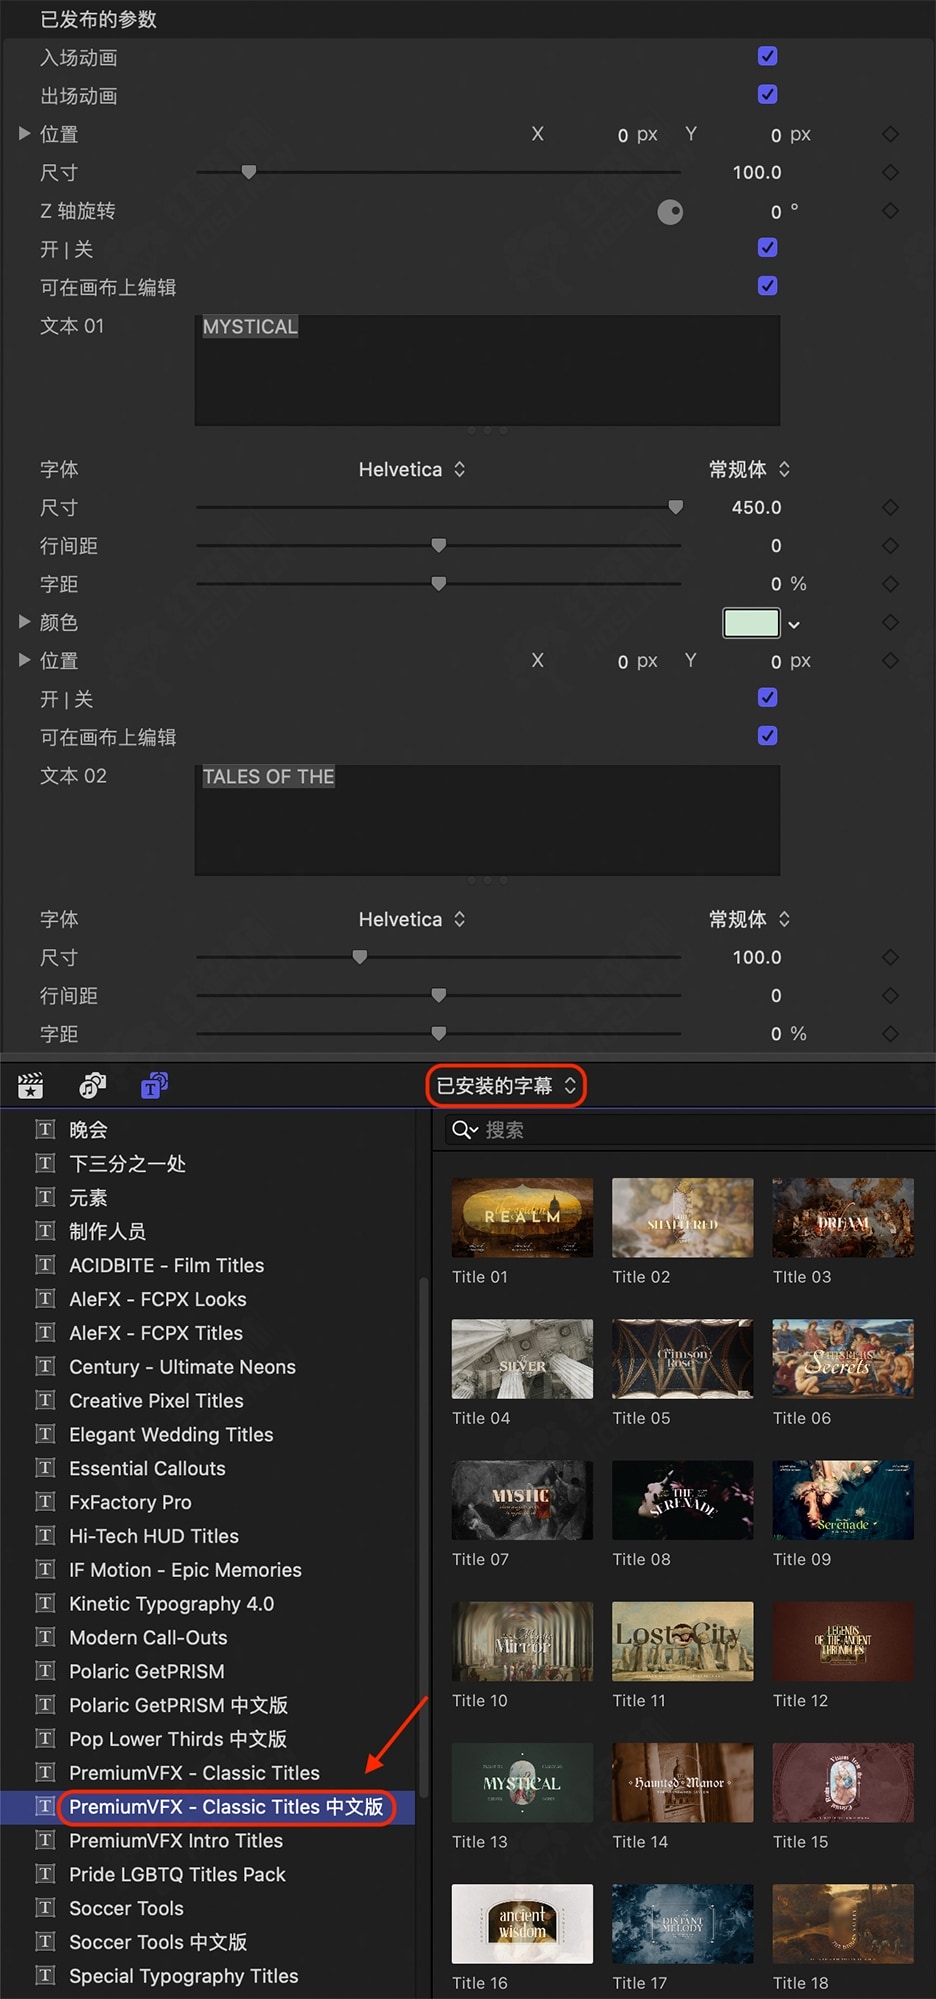Toggle 开 | 关 checkbox above 文本 02

tap(768, 698)
